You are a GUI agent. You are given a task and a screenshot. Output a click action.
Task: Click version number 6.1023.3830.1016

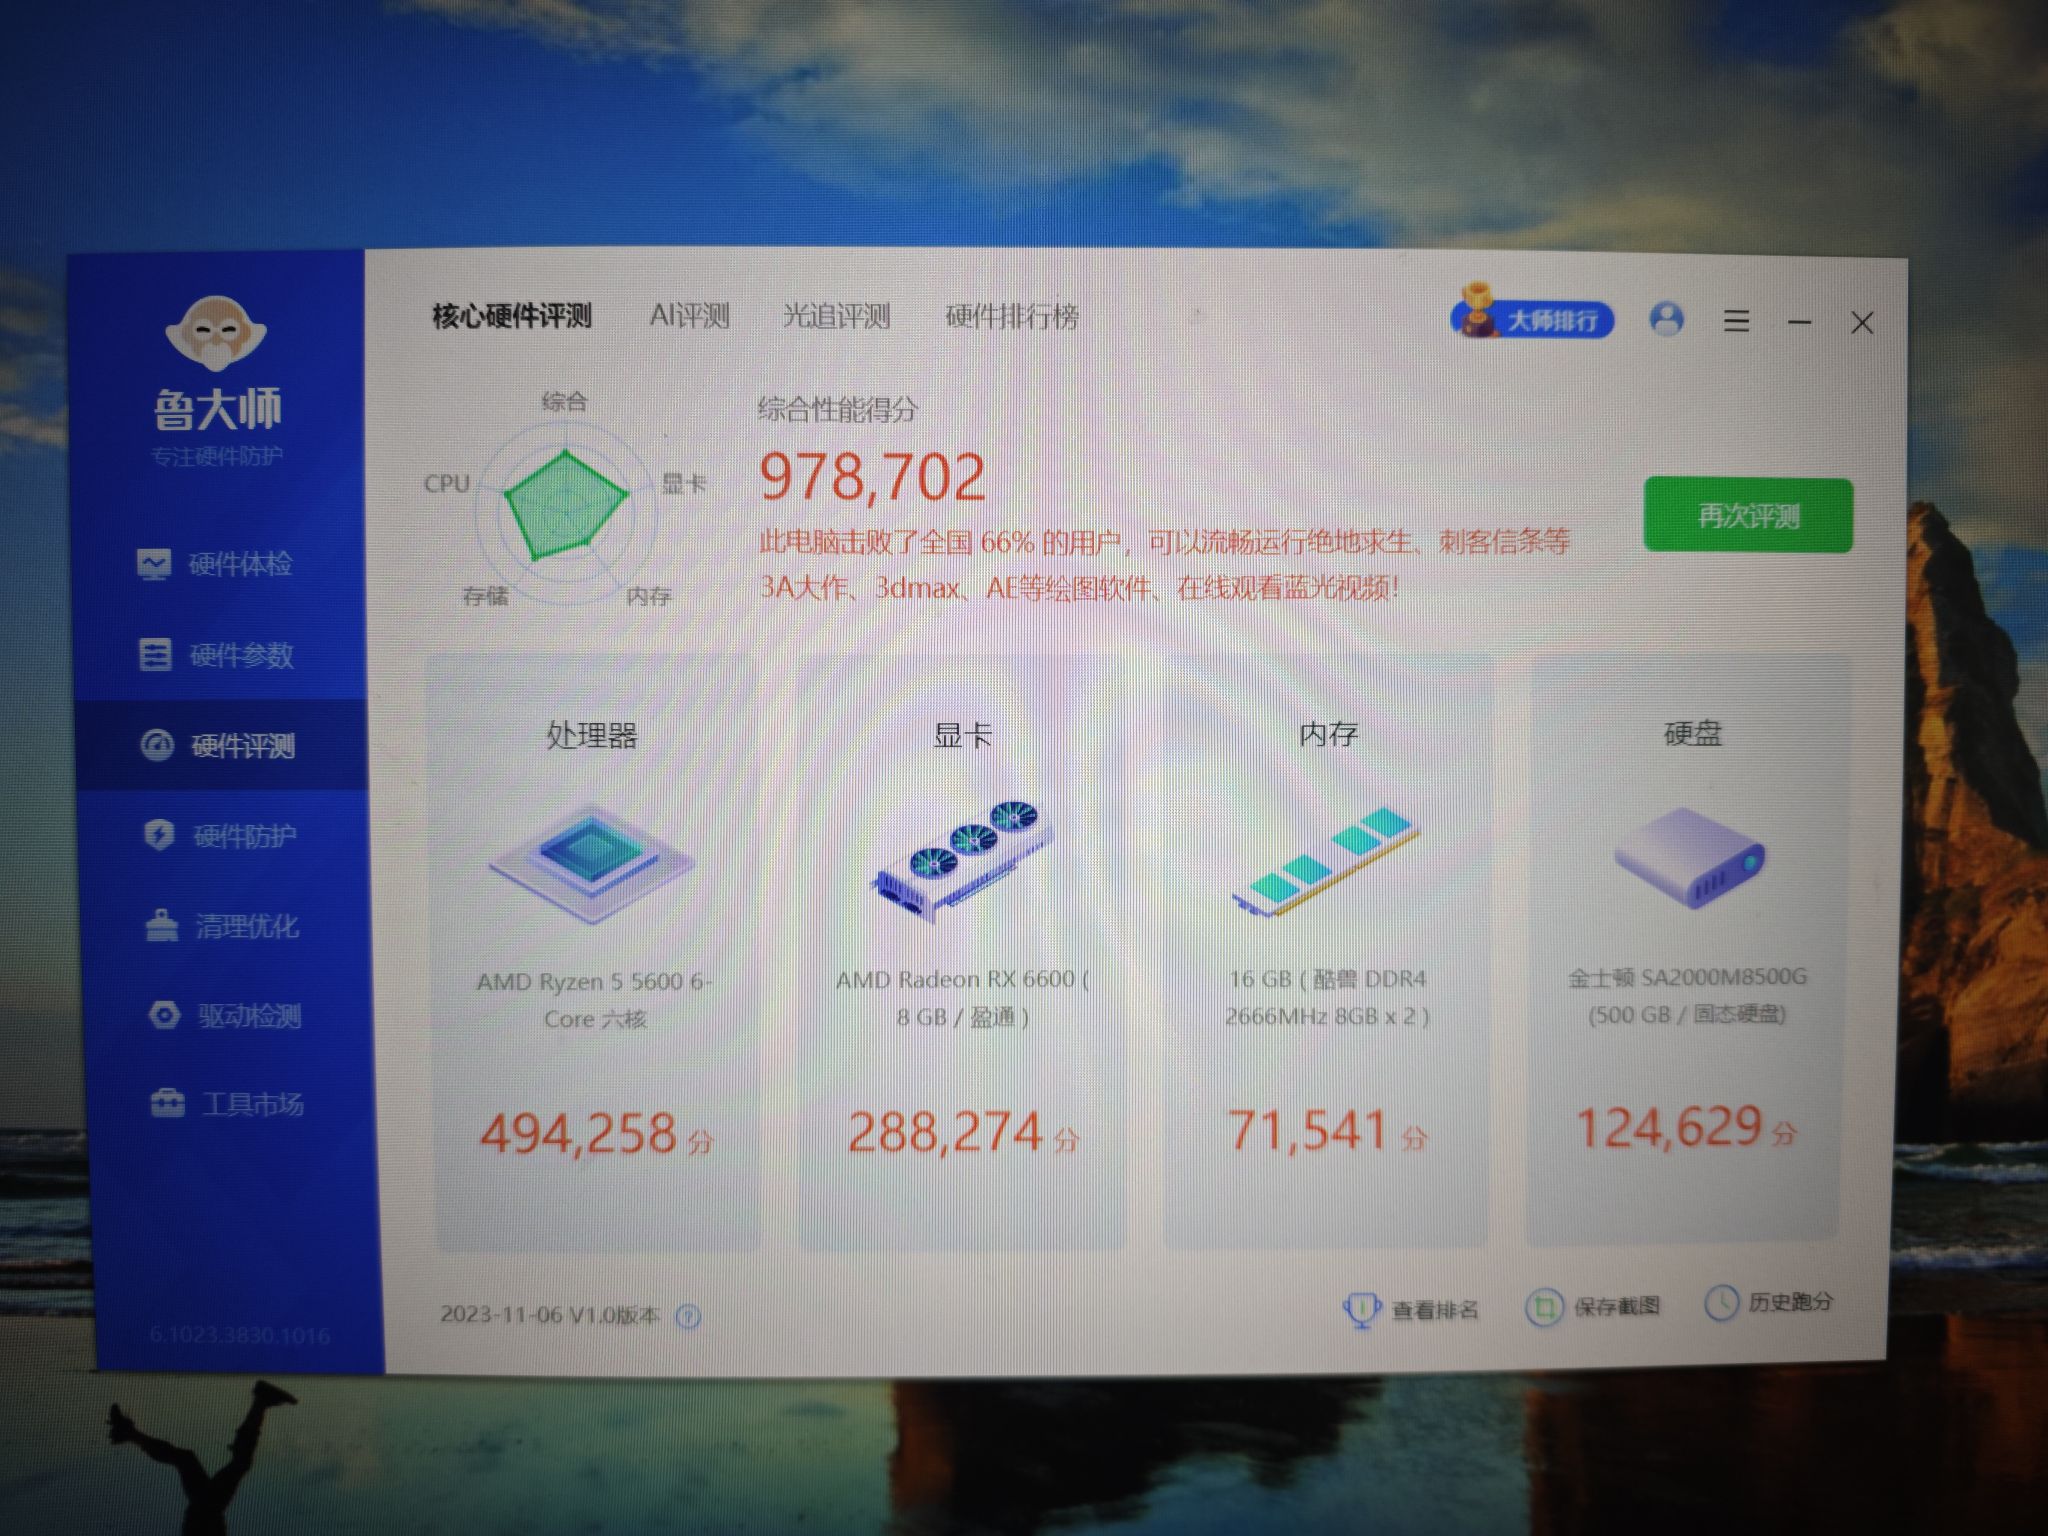tap(239, 1335)
